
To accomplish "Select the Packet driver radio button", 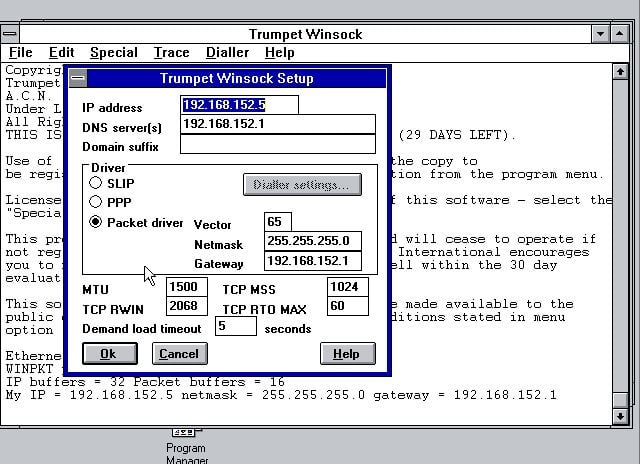I will (x=96, y=222).
